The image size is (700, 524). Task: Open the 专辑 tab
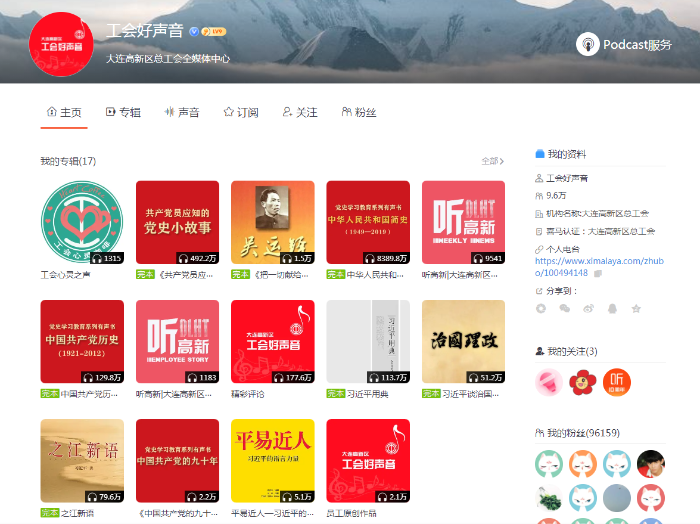click(123, 112)
